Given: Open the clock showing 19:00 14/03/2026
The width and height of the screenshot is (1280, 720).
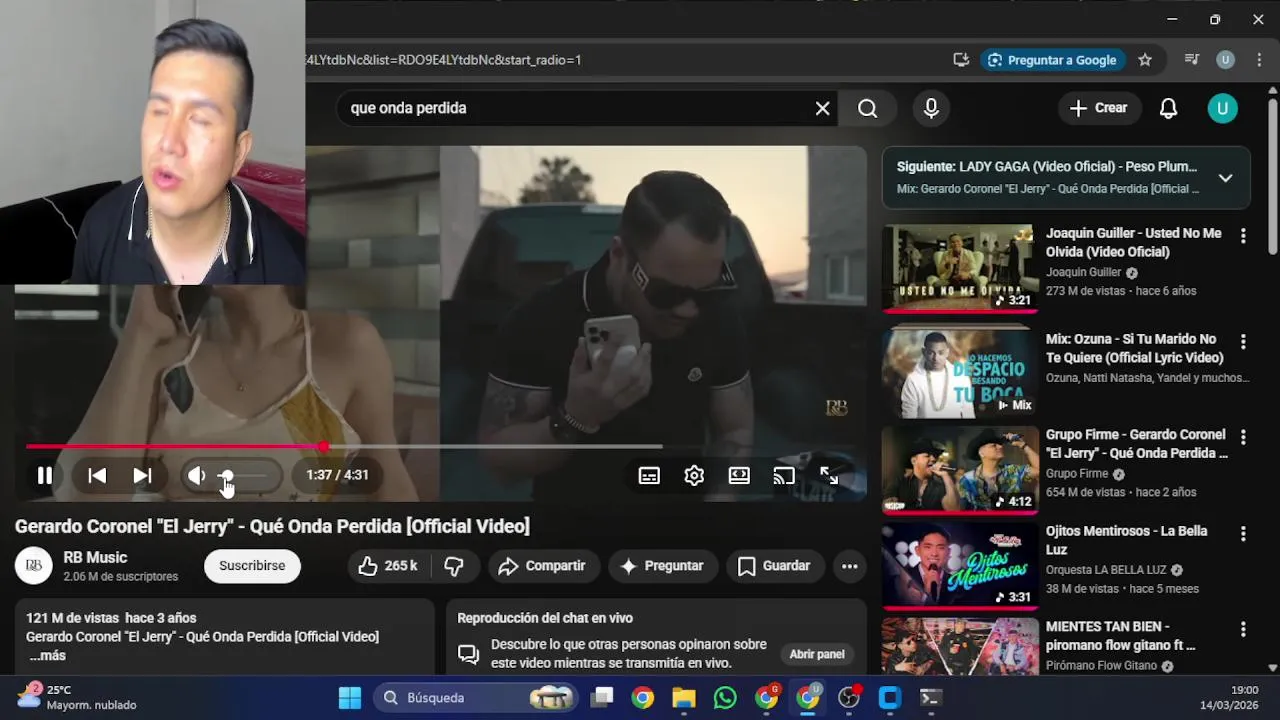Looking at the screenshot, I should (1230, 697).
